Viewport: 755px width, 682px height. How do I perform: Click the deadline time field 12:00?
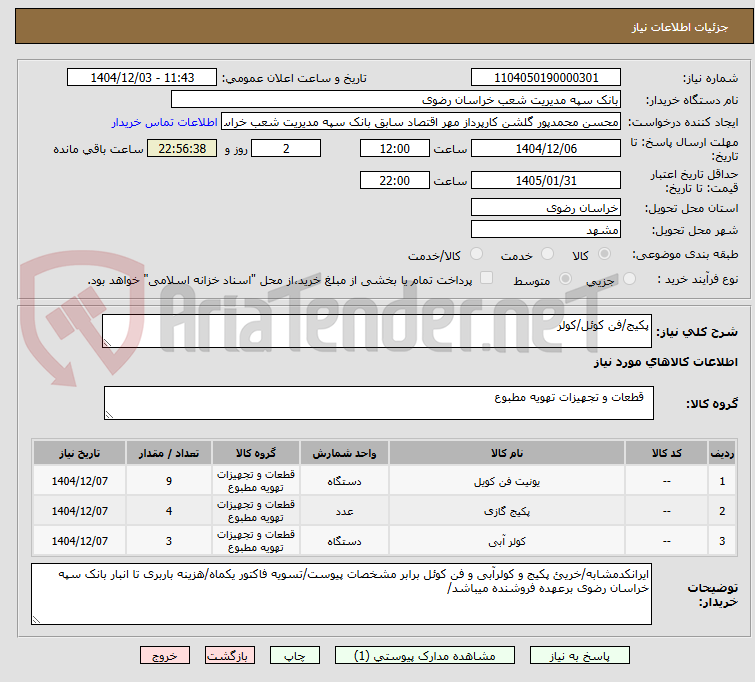pyautogui.click(x=395, y=148)
